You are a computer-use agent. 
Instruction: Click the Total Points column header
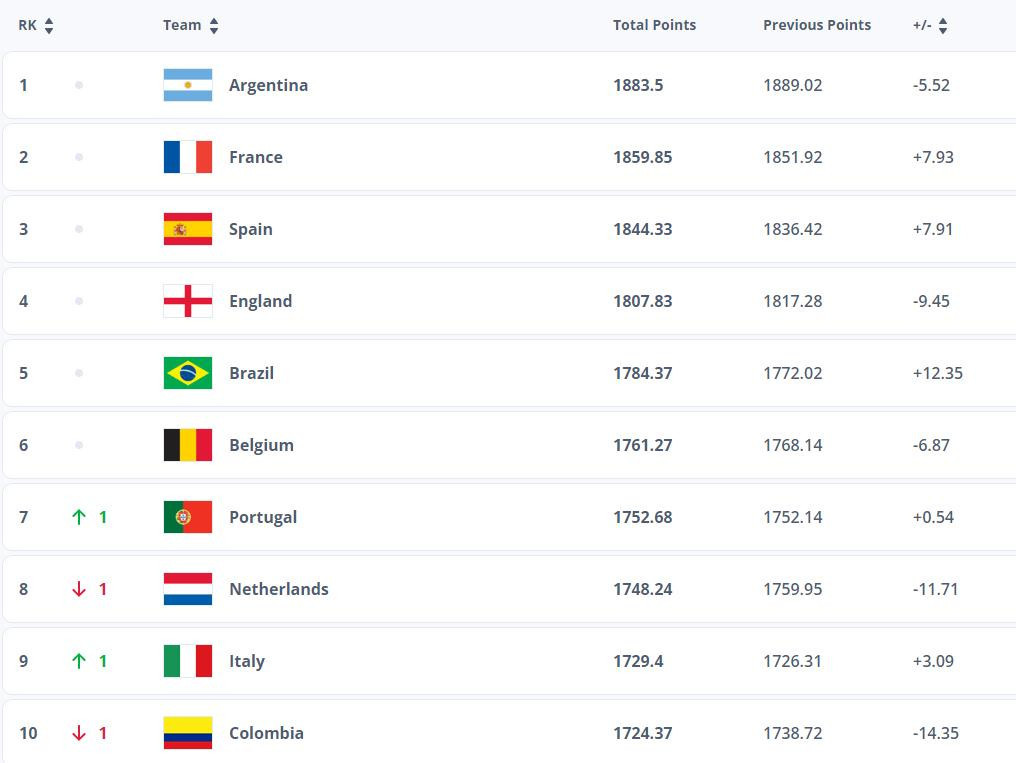click(x=654, y=25)
